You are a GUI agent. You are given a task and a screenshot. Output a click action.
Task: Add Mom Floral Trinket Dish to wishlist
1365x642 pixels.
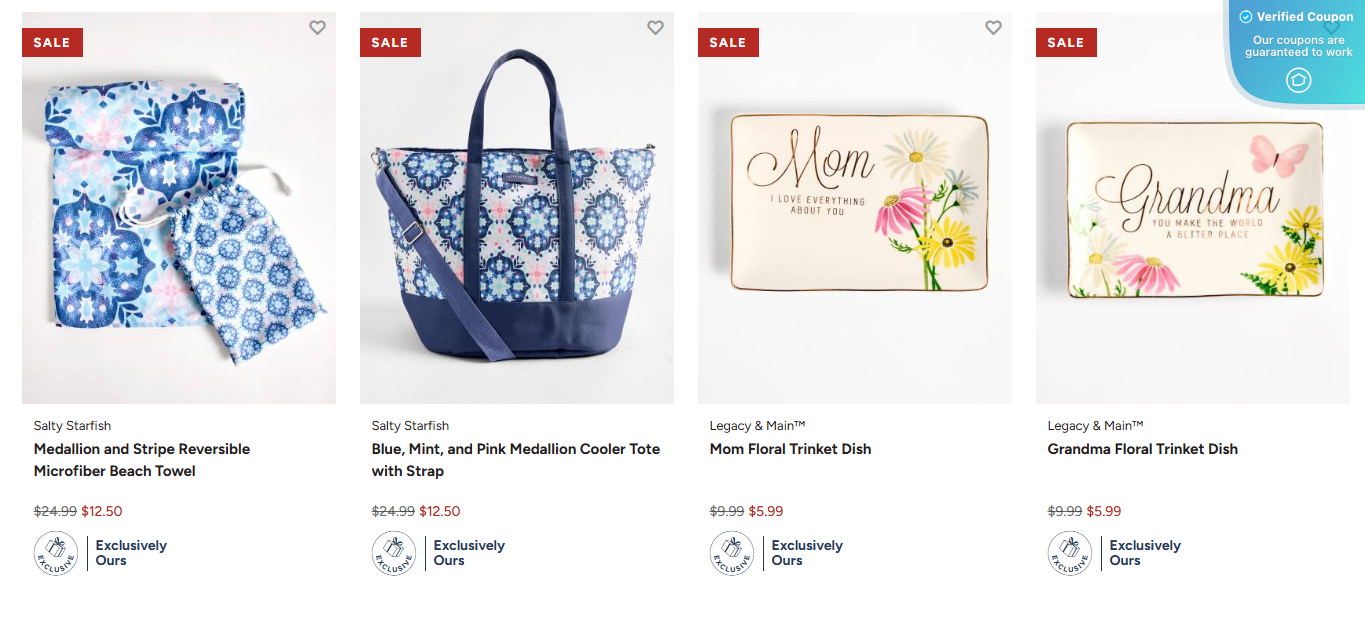pyautogui.click(x=993, y=28)
